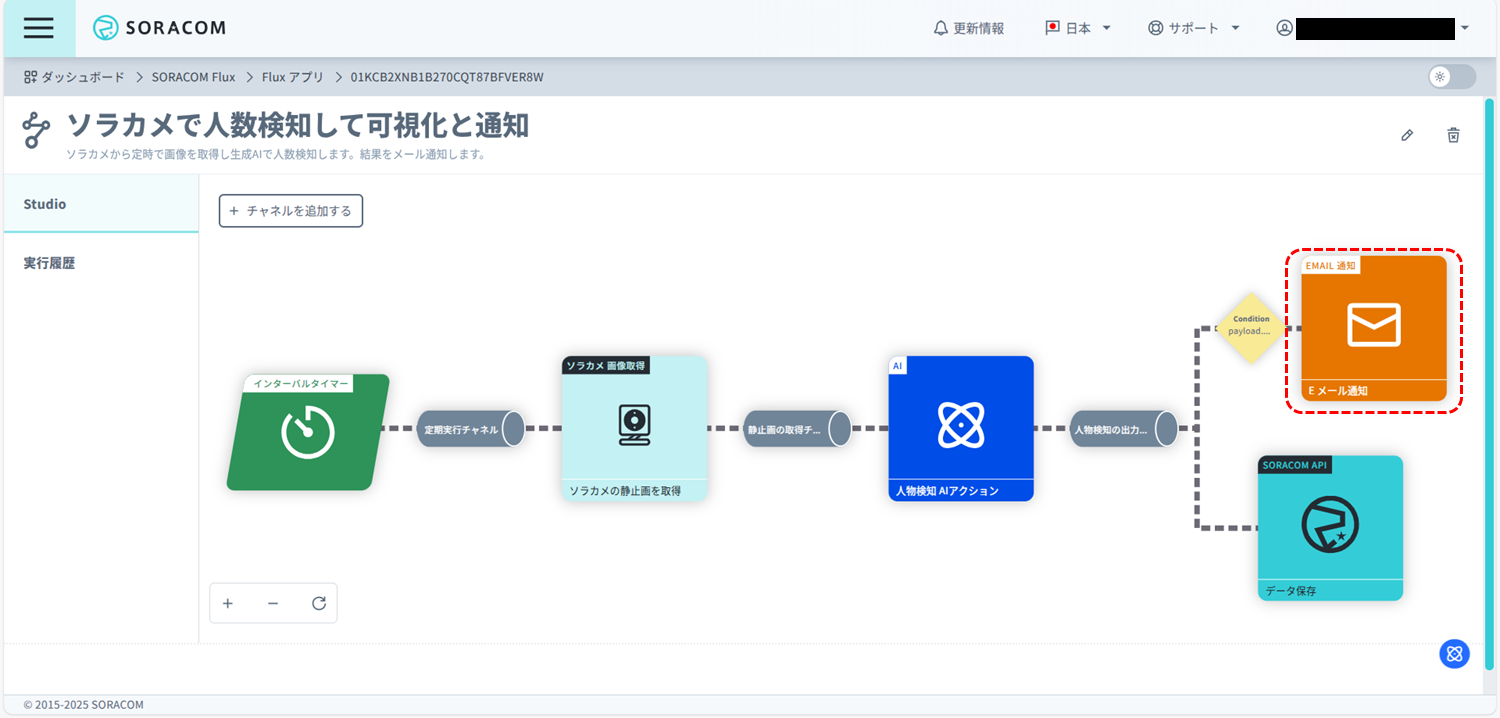This screenshot has width=1500, height=718.
Task: Select the 人物検知 AIアクション node
Action: [961, 428]
